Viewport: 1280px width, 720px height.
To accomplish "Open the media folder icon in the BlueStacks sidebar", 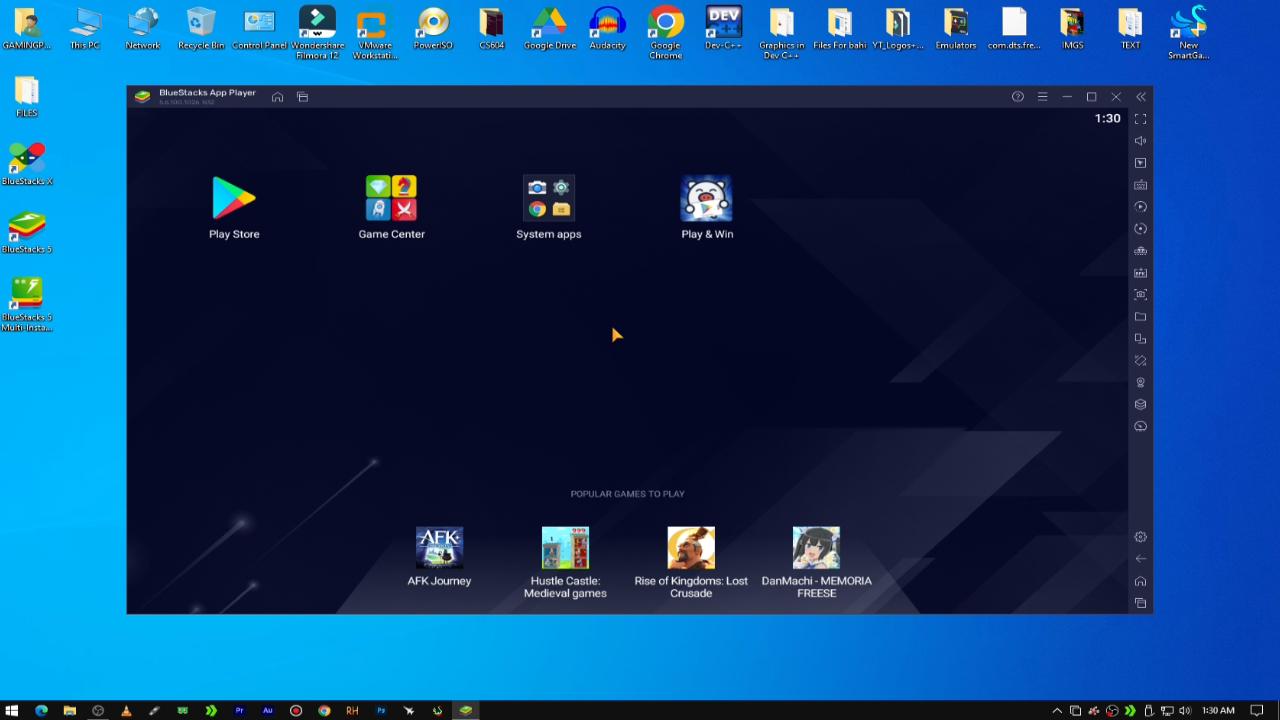I will tap(1140, 317).
